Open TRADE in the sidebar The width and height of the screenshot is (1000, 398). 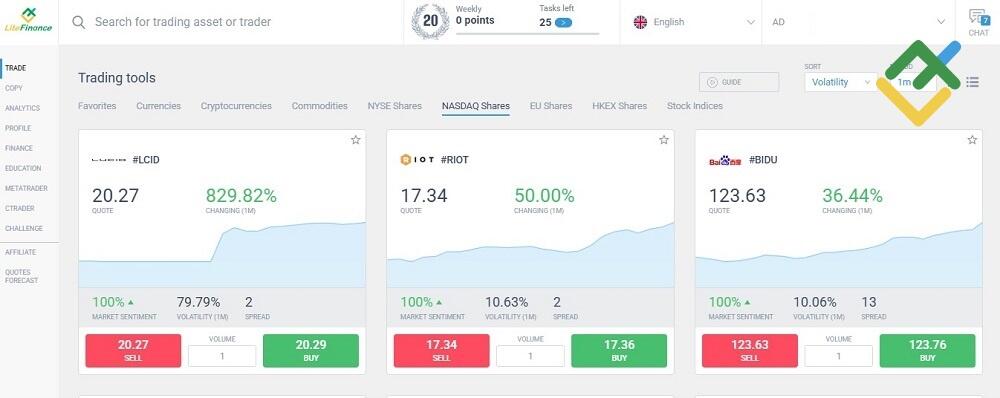click(16, 68)
